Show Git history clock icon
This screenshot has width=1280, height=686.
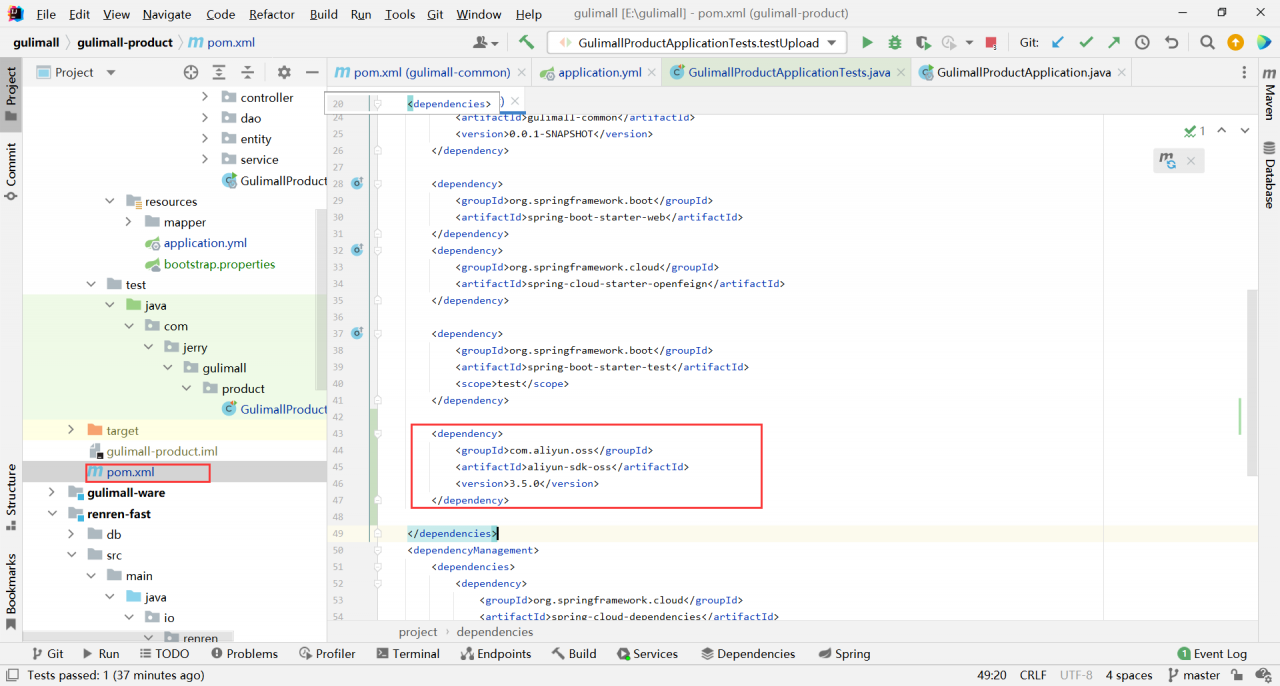pos(1142,42)
